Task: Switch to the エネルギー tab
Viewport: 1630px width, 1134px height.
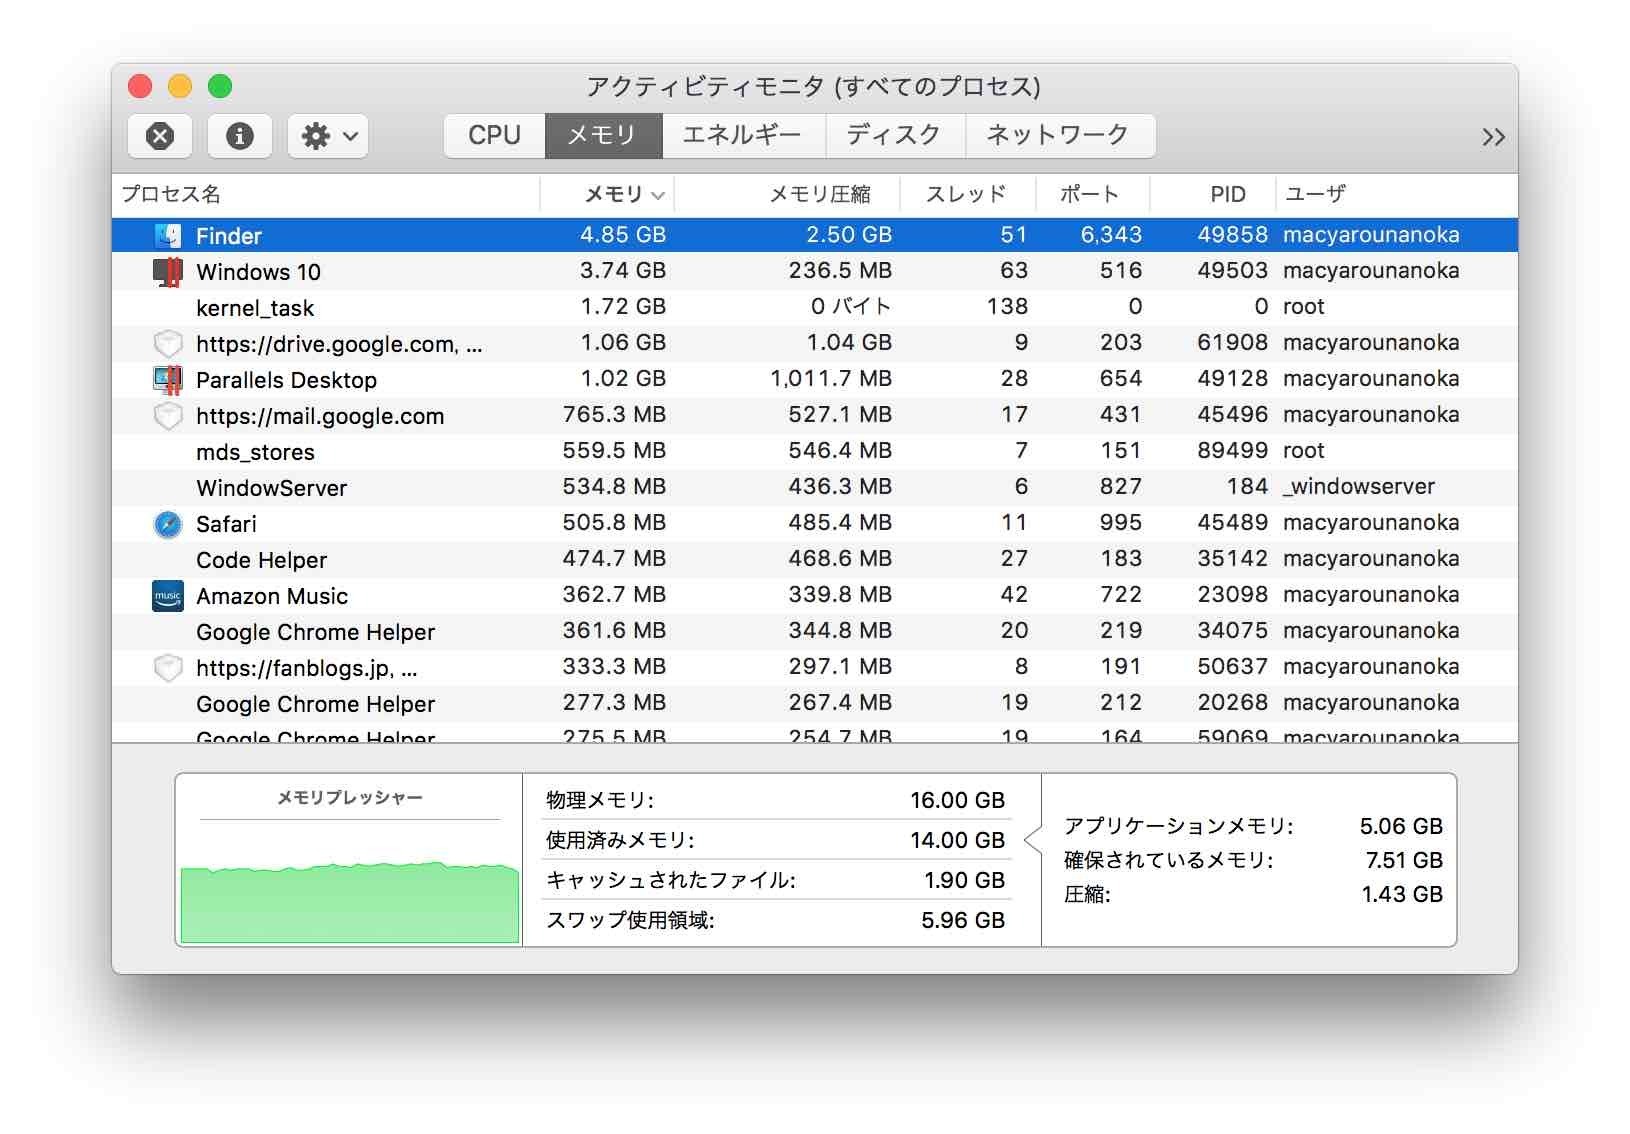Action: point(743,135)
